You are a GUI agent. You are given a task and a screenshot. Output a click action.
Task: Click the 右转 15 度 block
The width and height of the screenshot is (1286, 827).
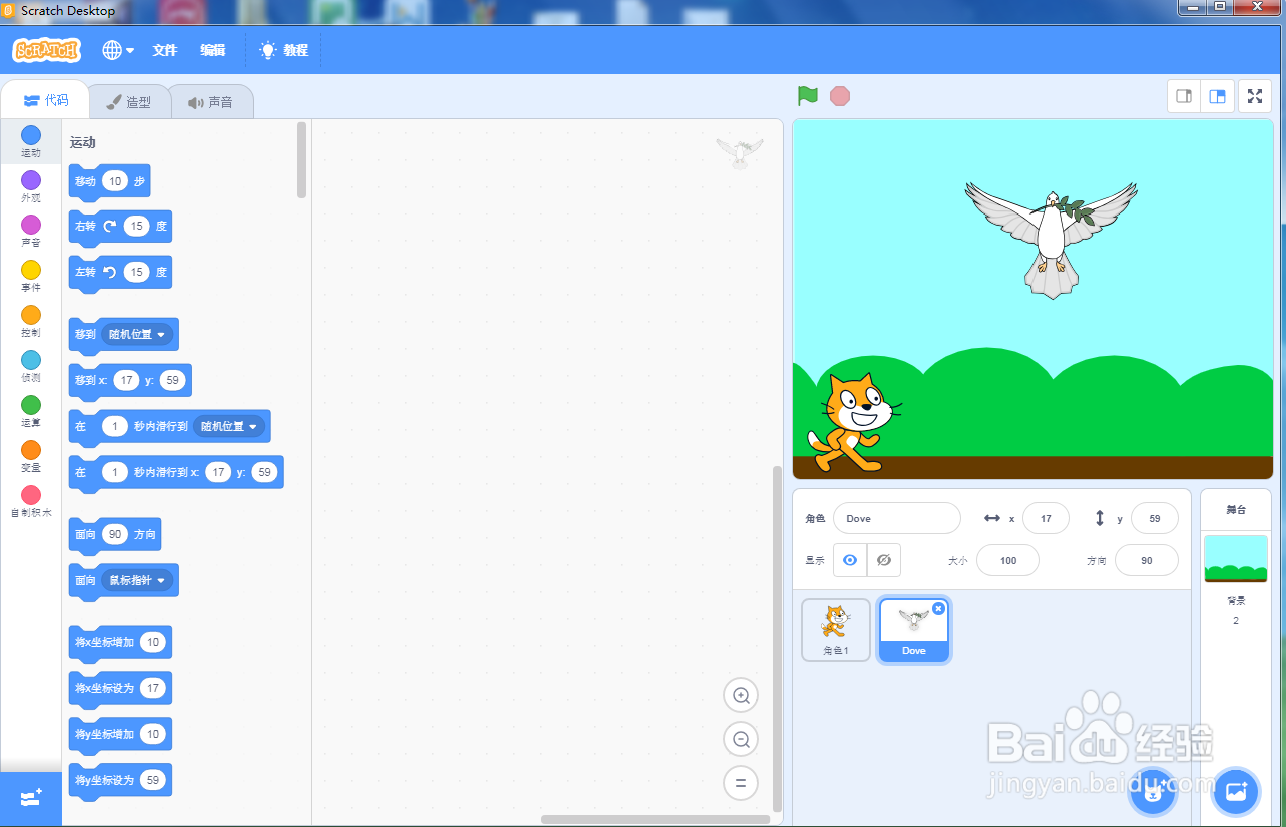(120, 227)
